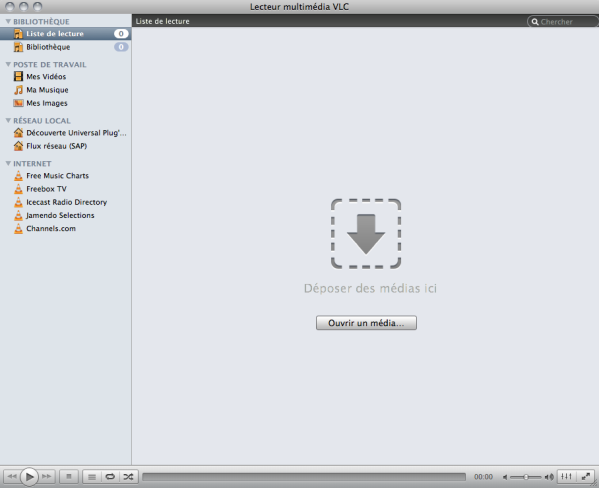Collapse the INTERNET section triangle
Viewport: 599px width, 488px height.
click(x=8, y=163)
